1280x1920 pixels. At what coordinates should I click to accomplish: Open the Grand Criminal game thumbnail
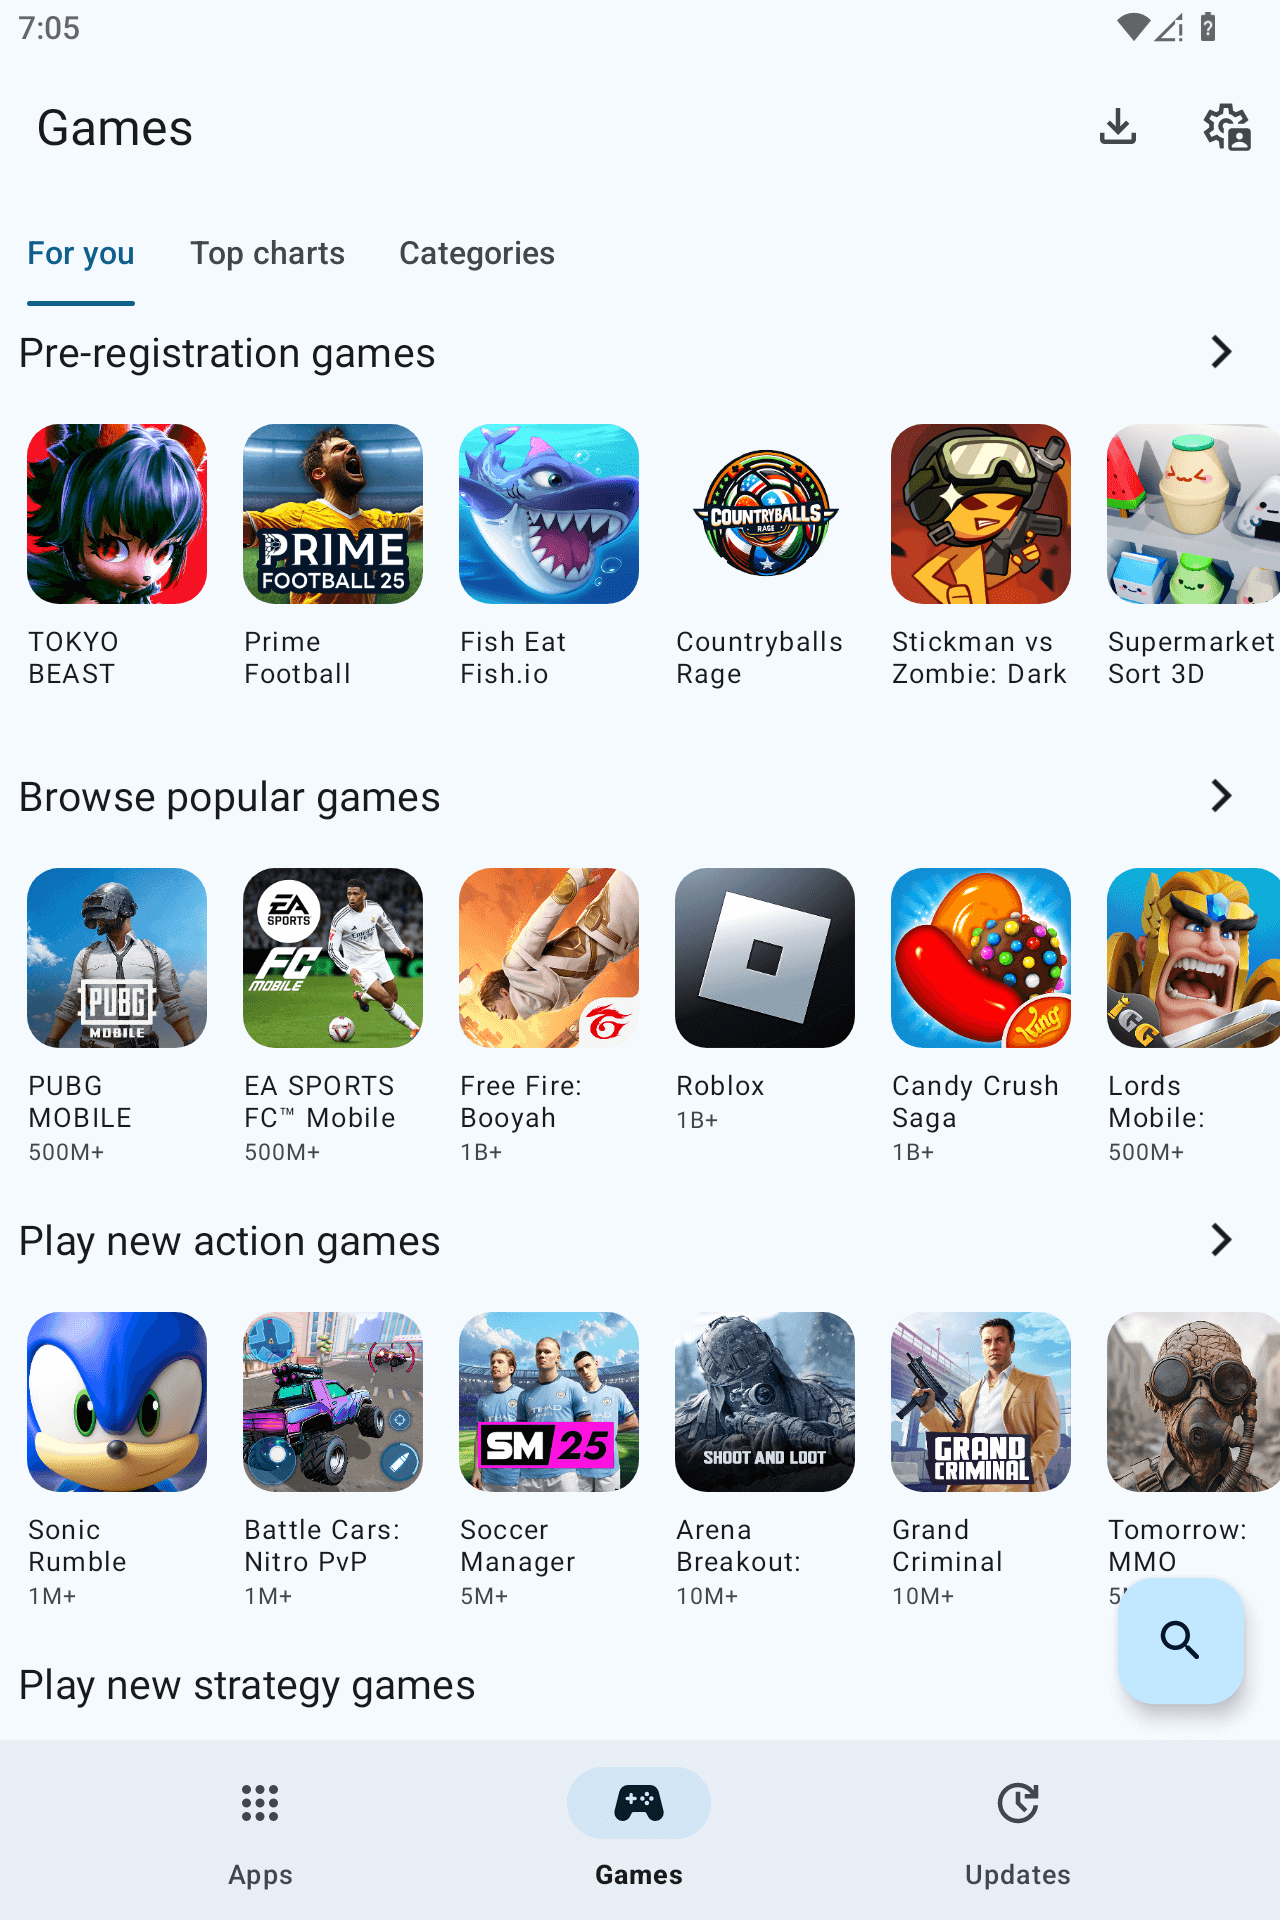[x=981, y=1402]
